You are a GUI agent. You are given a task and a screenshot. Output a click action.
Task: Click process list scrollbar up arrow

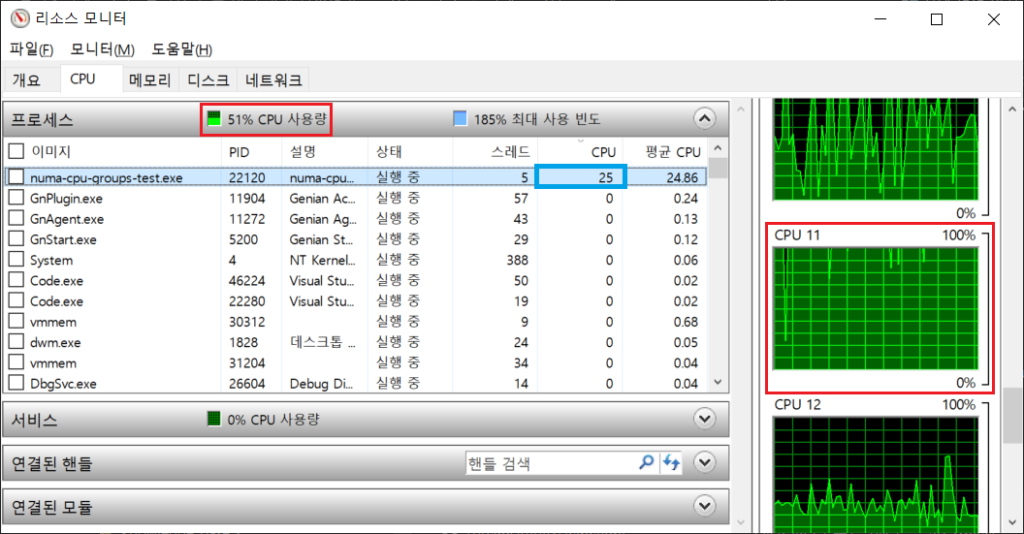pyautogui.click(x=718, y=148)
